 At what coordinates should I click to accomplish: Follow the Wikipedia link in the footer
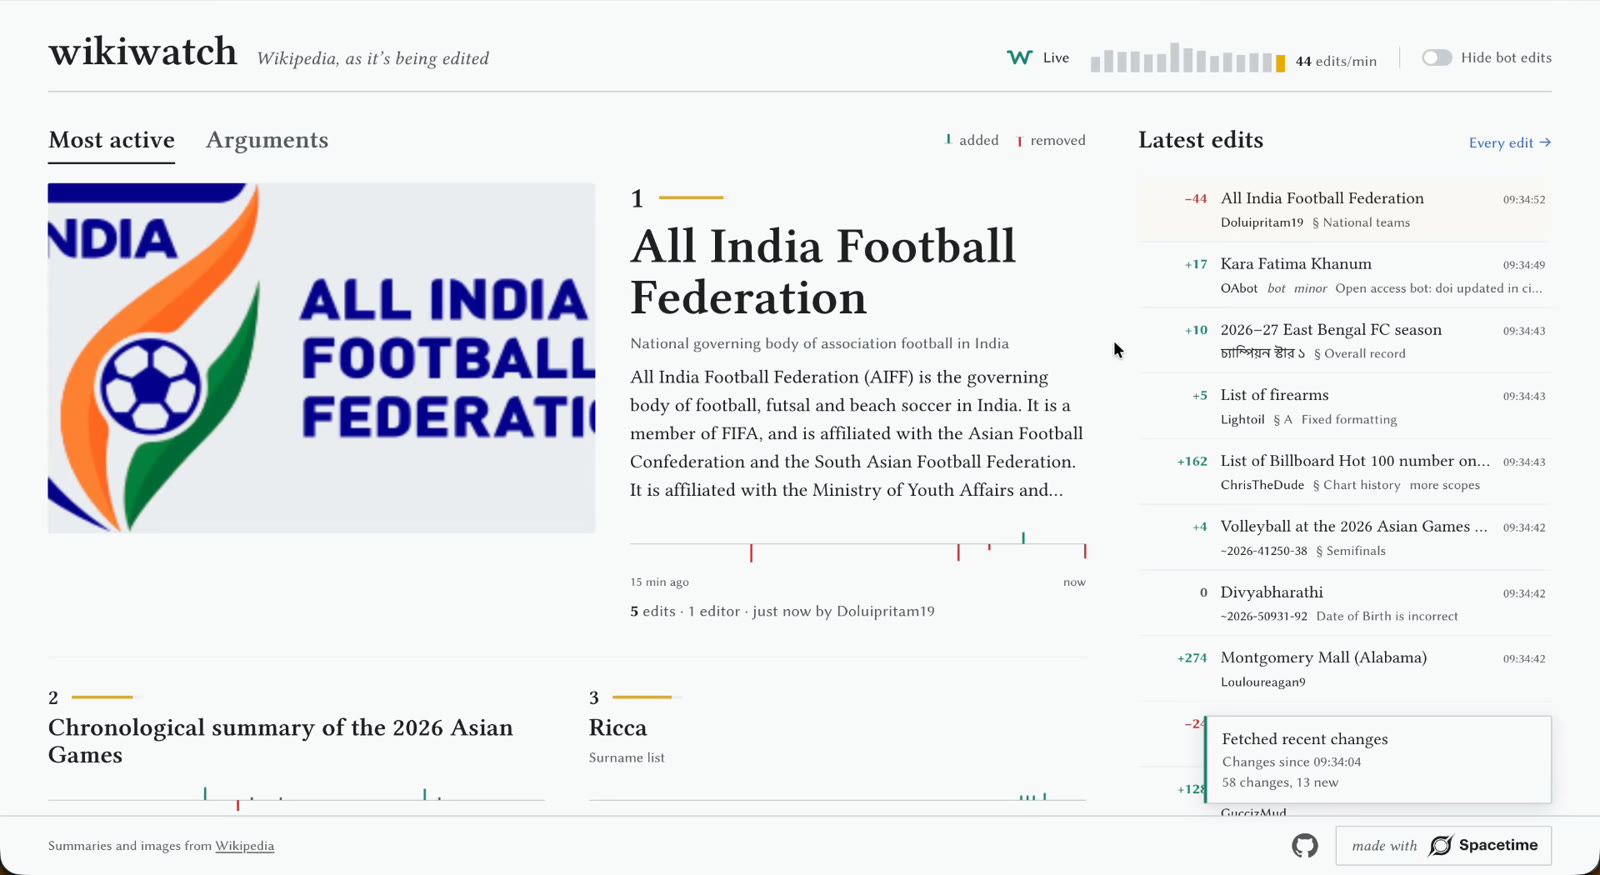245,846
